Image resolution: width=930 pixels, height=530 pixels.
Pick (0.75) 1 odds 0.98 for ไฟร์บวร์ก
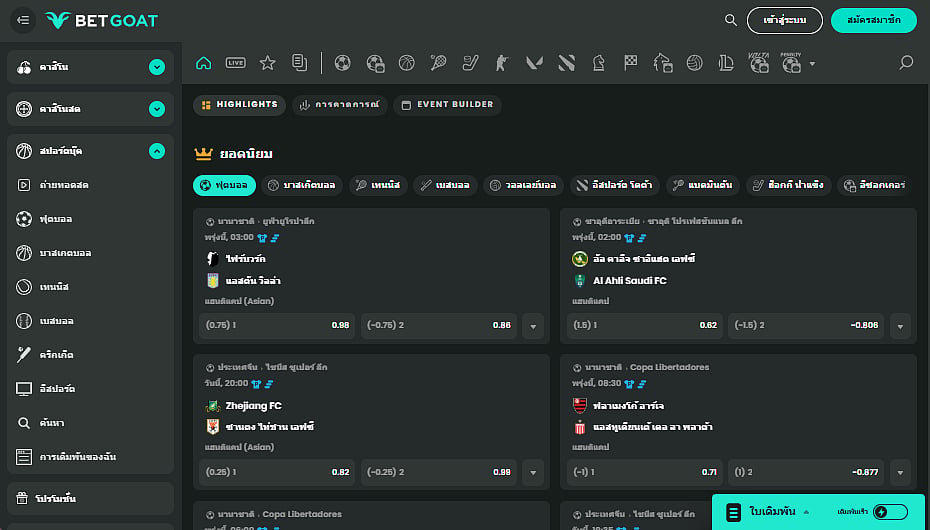277,326
